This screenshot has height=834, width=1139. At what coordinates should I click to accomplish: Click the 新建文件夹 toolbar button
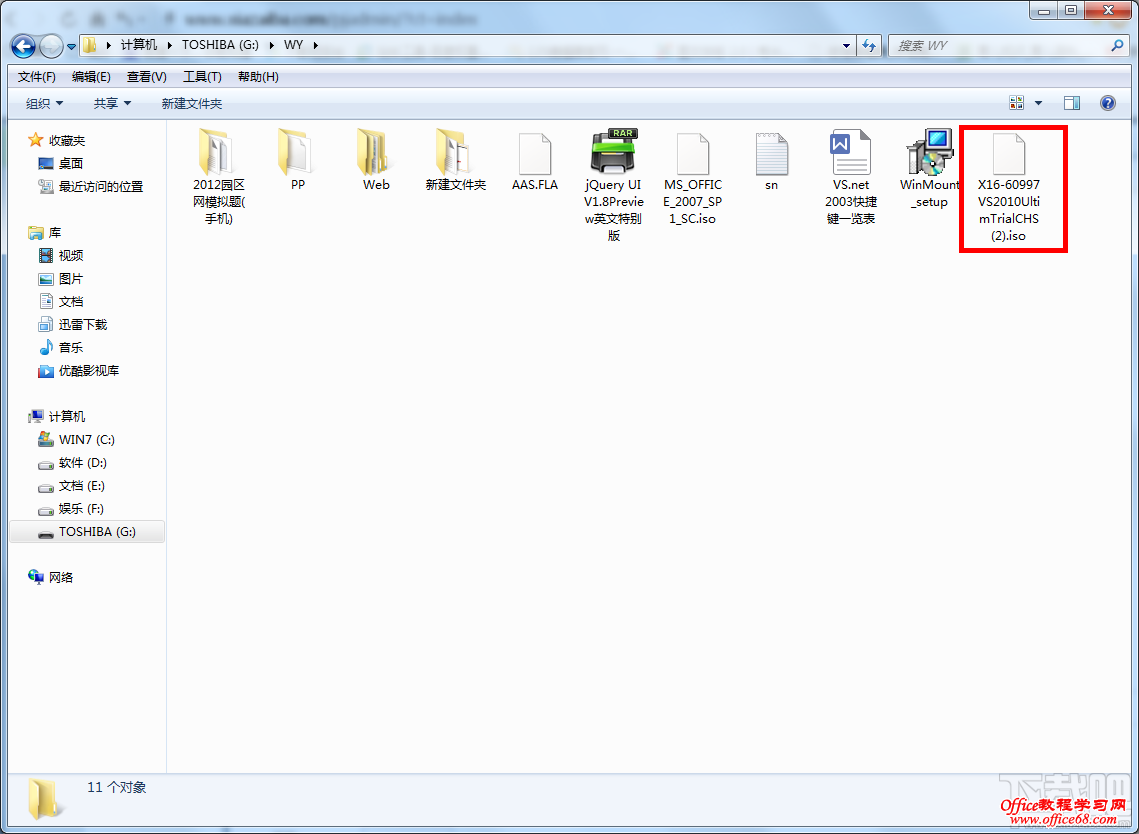tap(192, 104)
